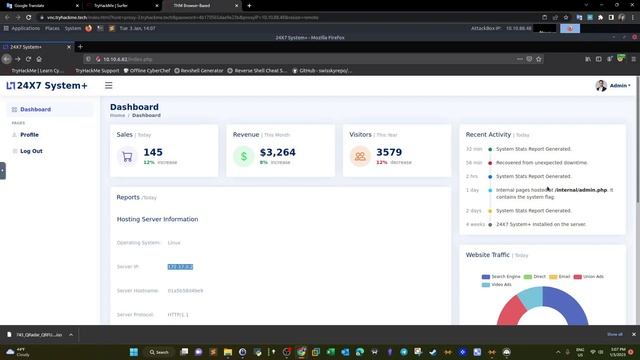Expand the left edge side panel handle

pos(2,171)
